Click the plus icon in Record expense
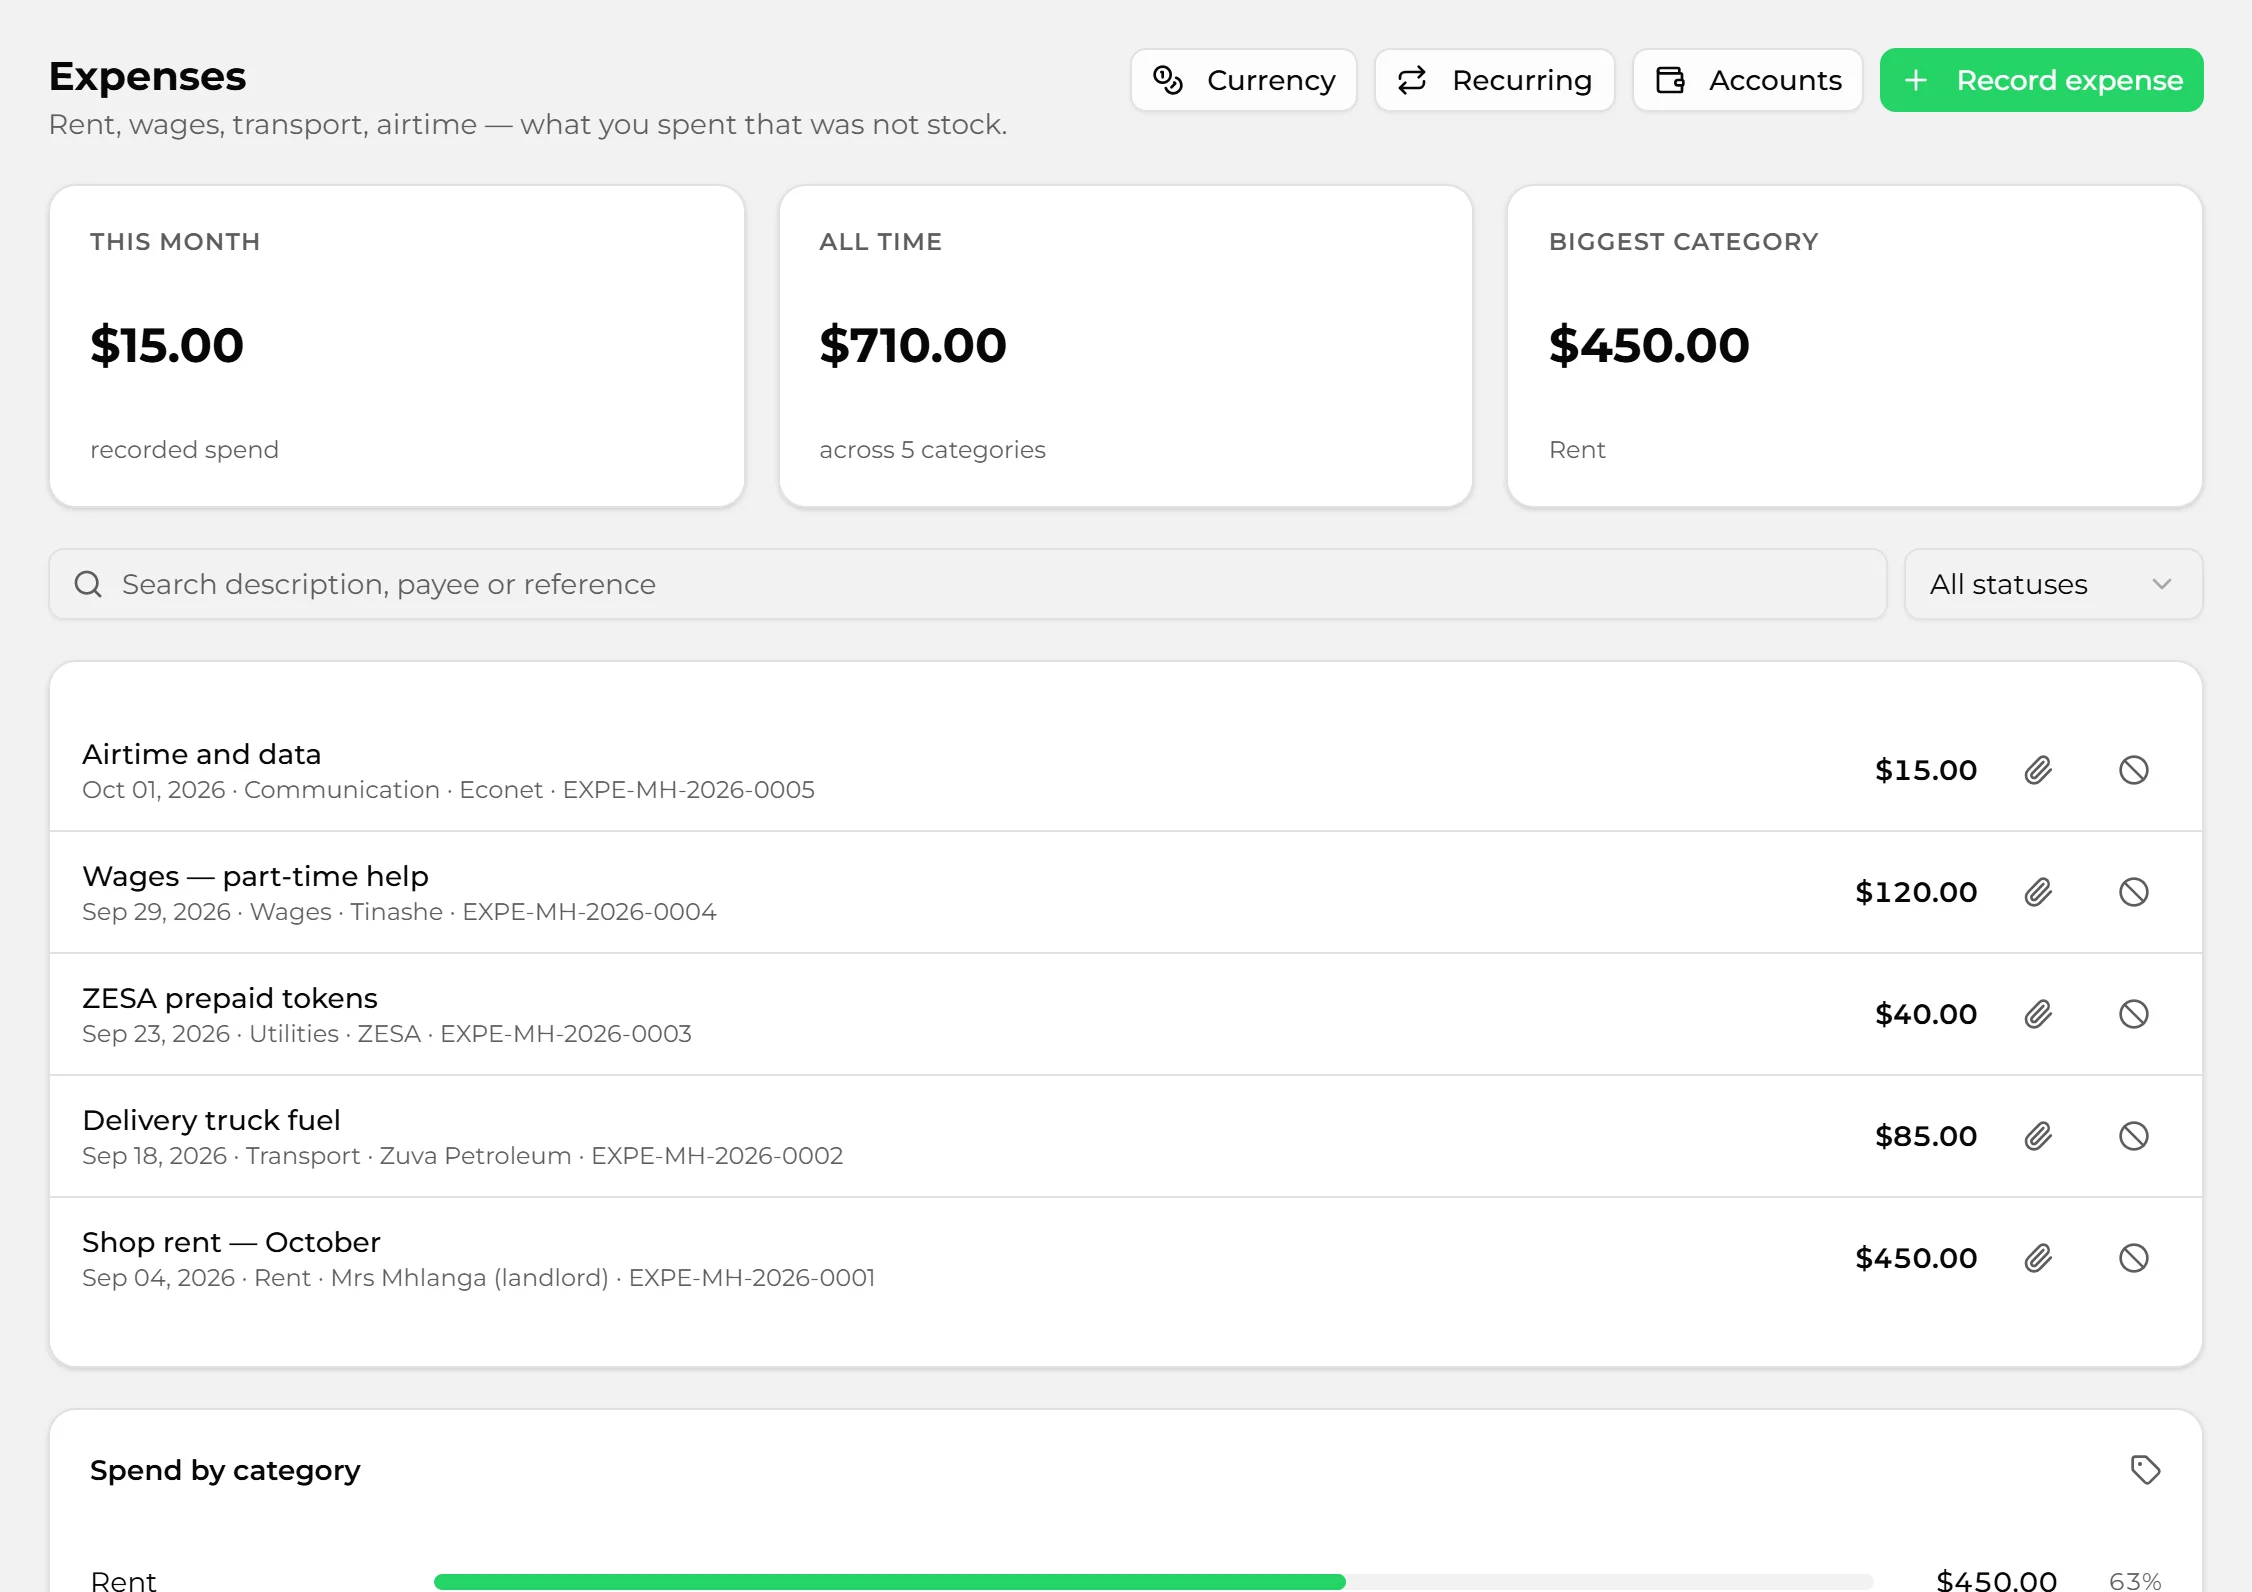 click(1915, 80)
